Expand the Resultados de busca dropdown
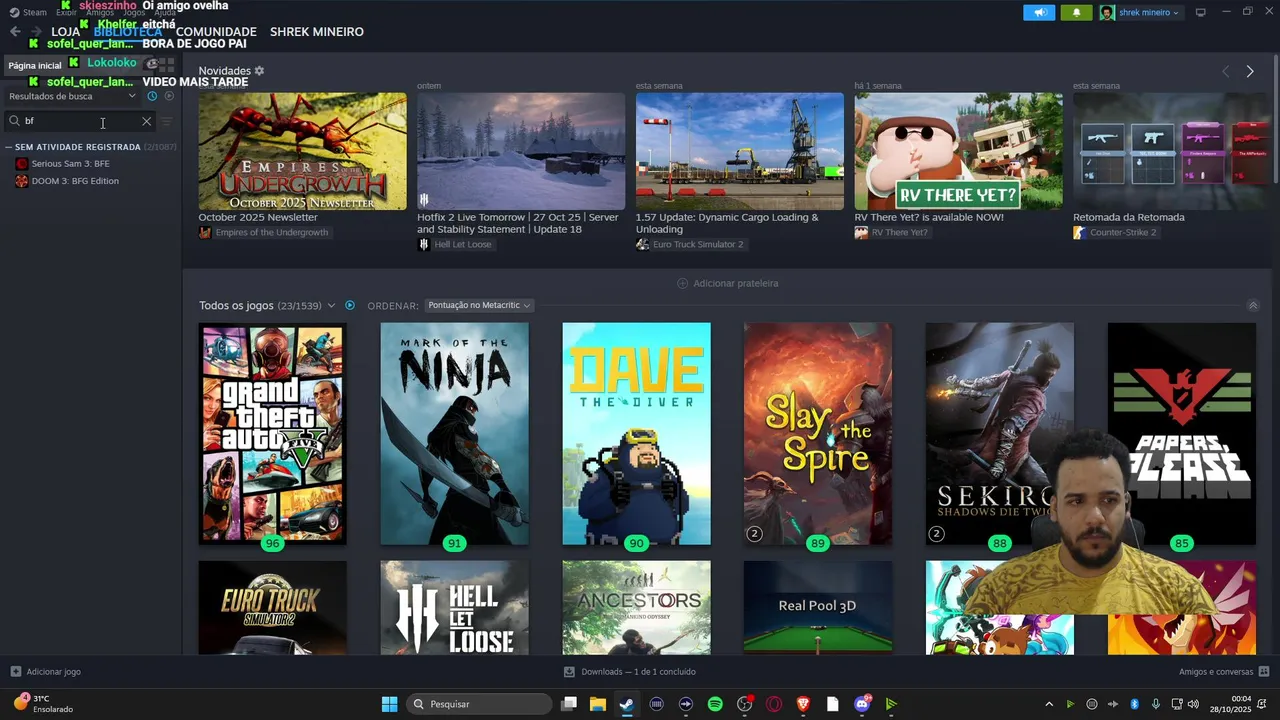This screenshot has height=720, width=1280. [x=72, y=96]
